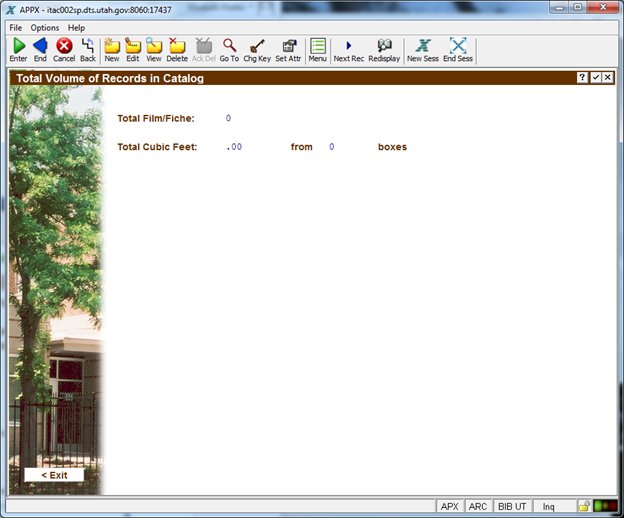
Task: Click the ARC status bar entry
Action: [x=478, y=506]
